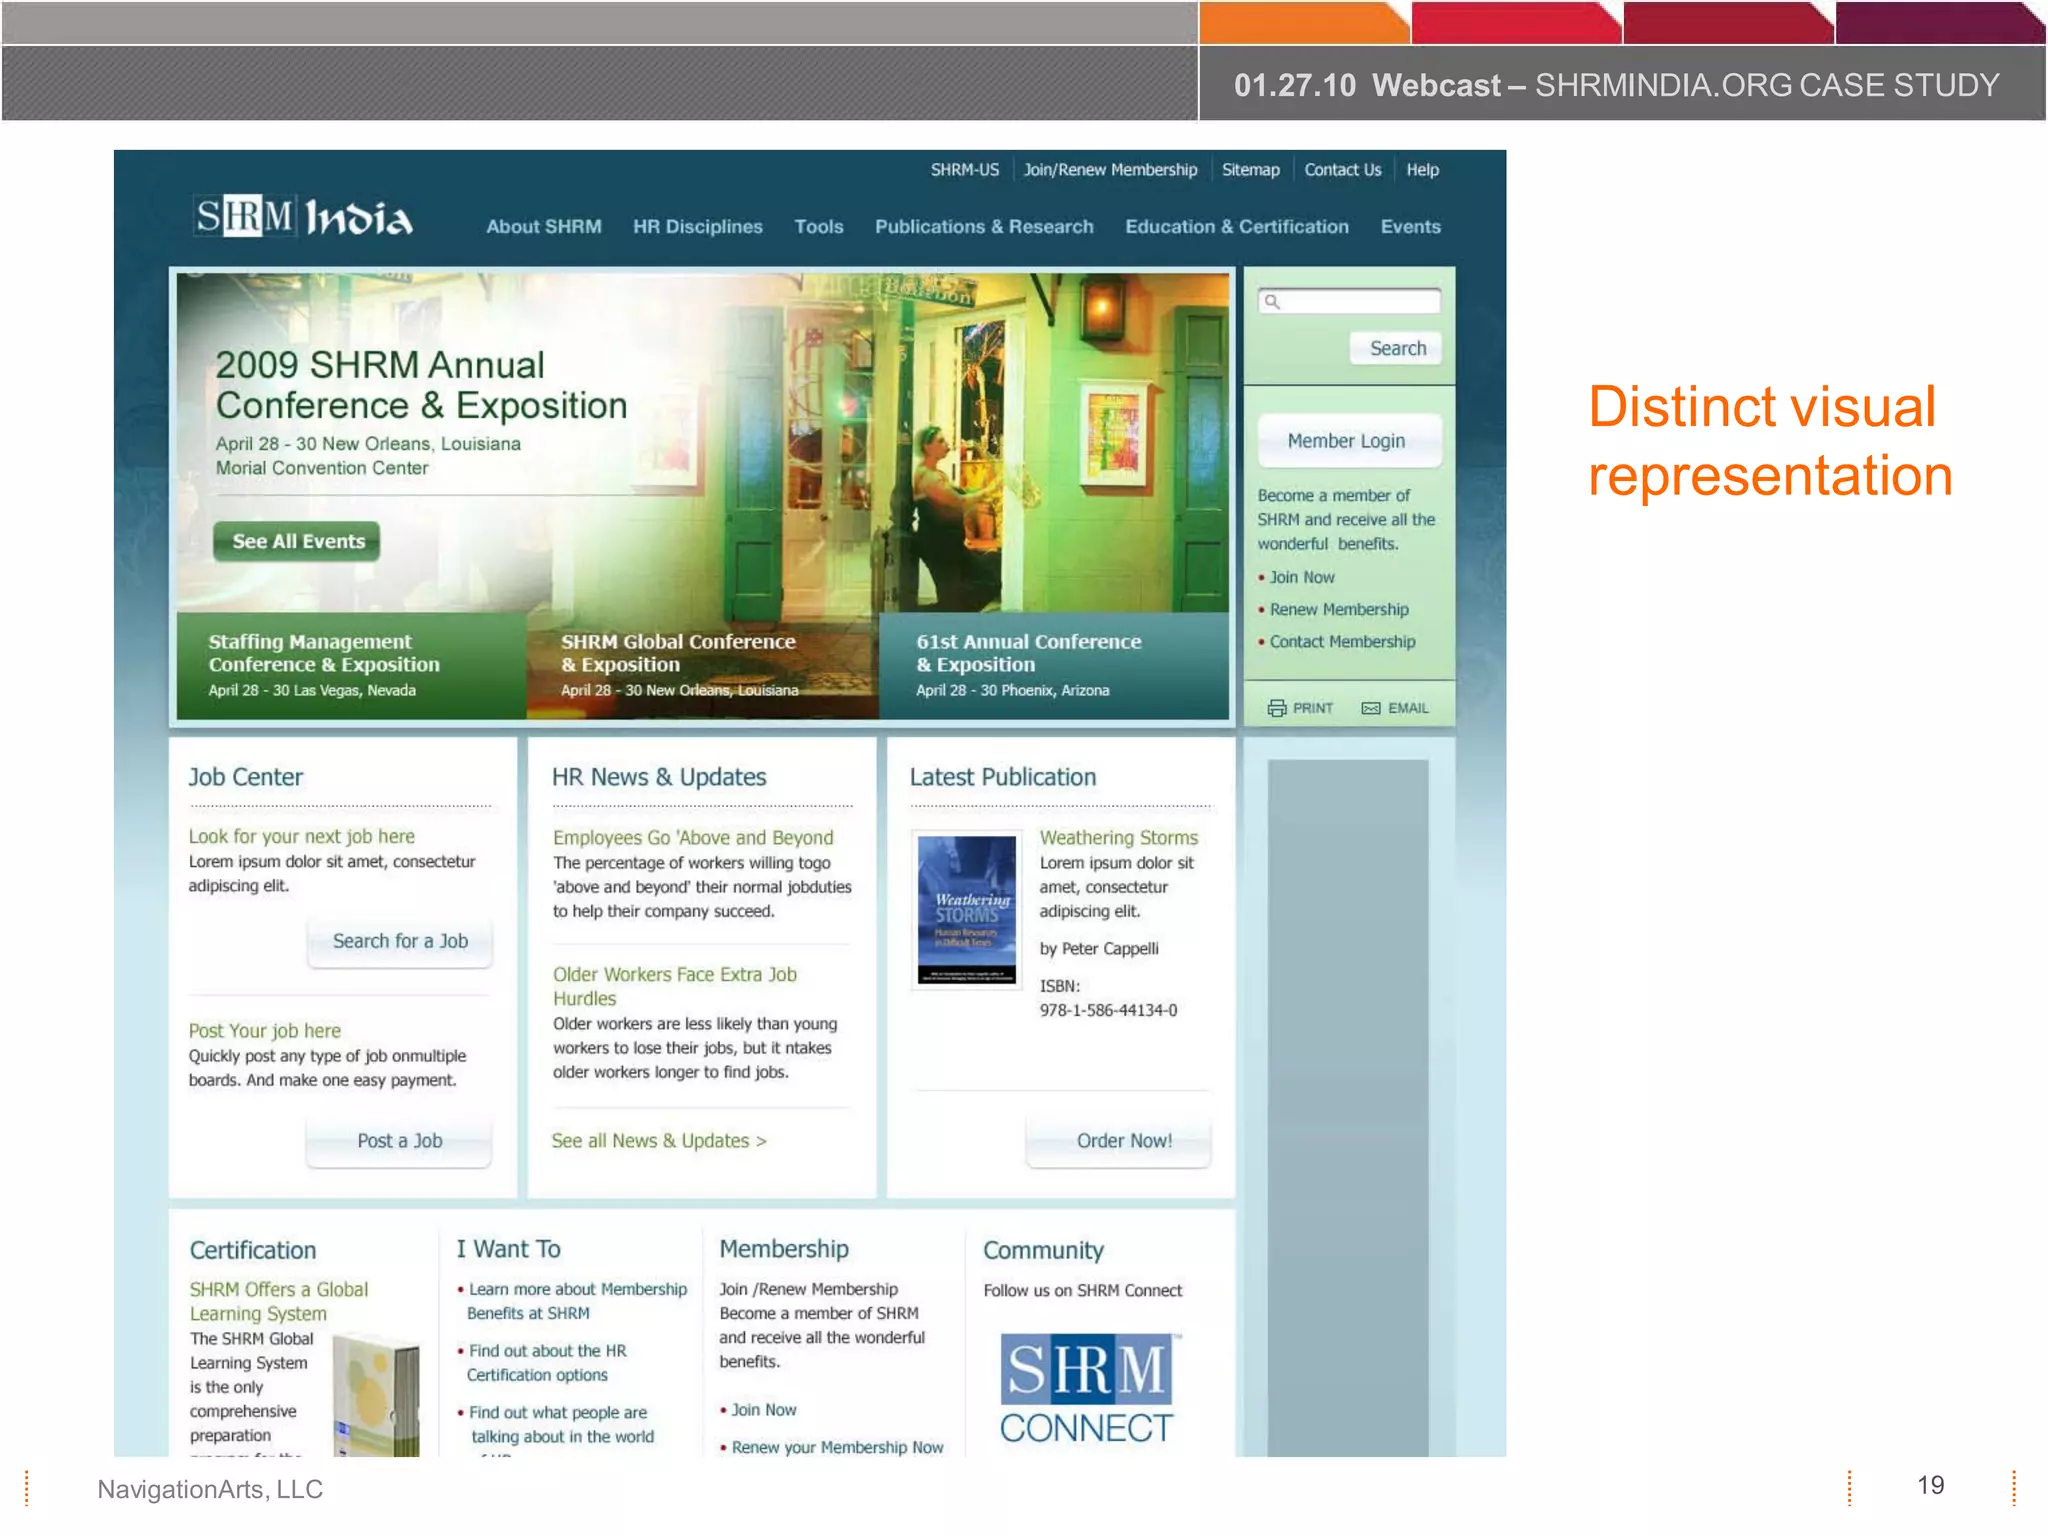Click the Latest Publication heading

(1003, 777)
